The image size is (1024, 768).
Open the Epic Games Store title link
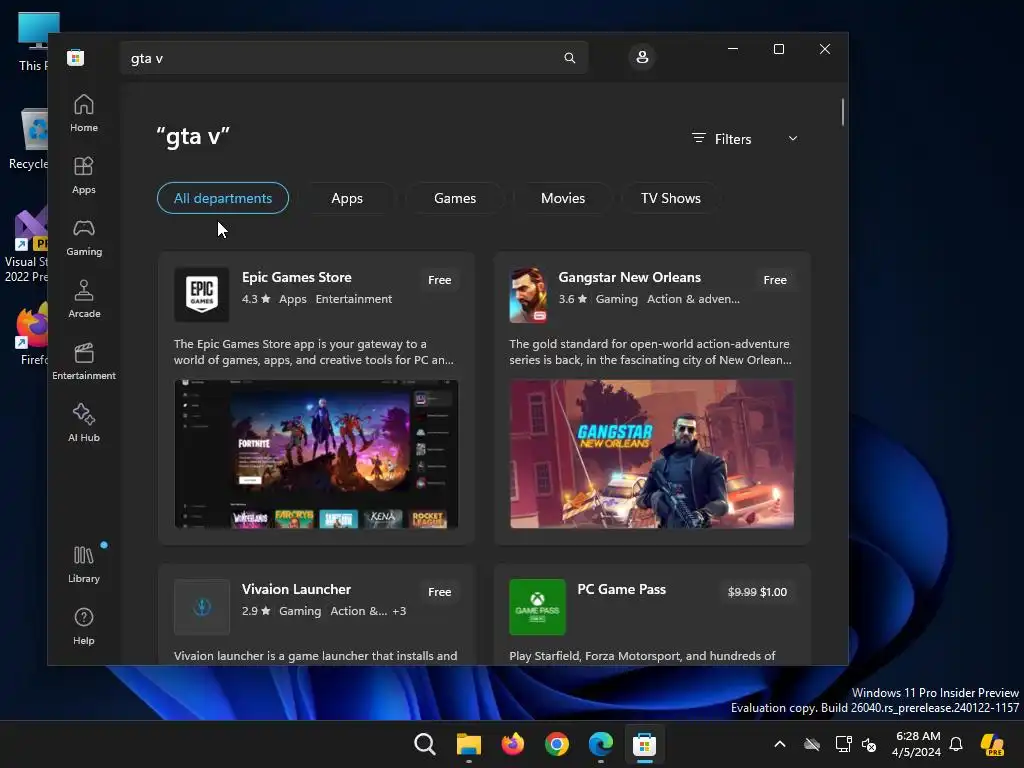click(x=296, y=277)
